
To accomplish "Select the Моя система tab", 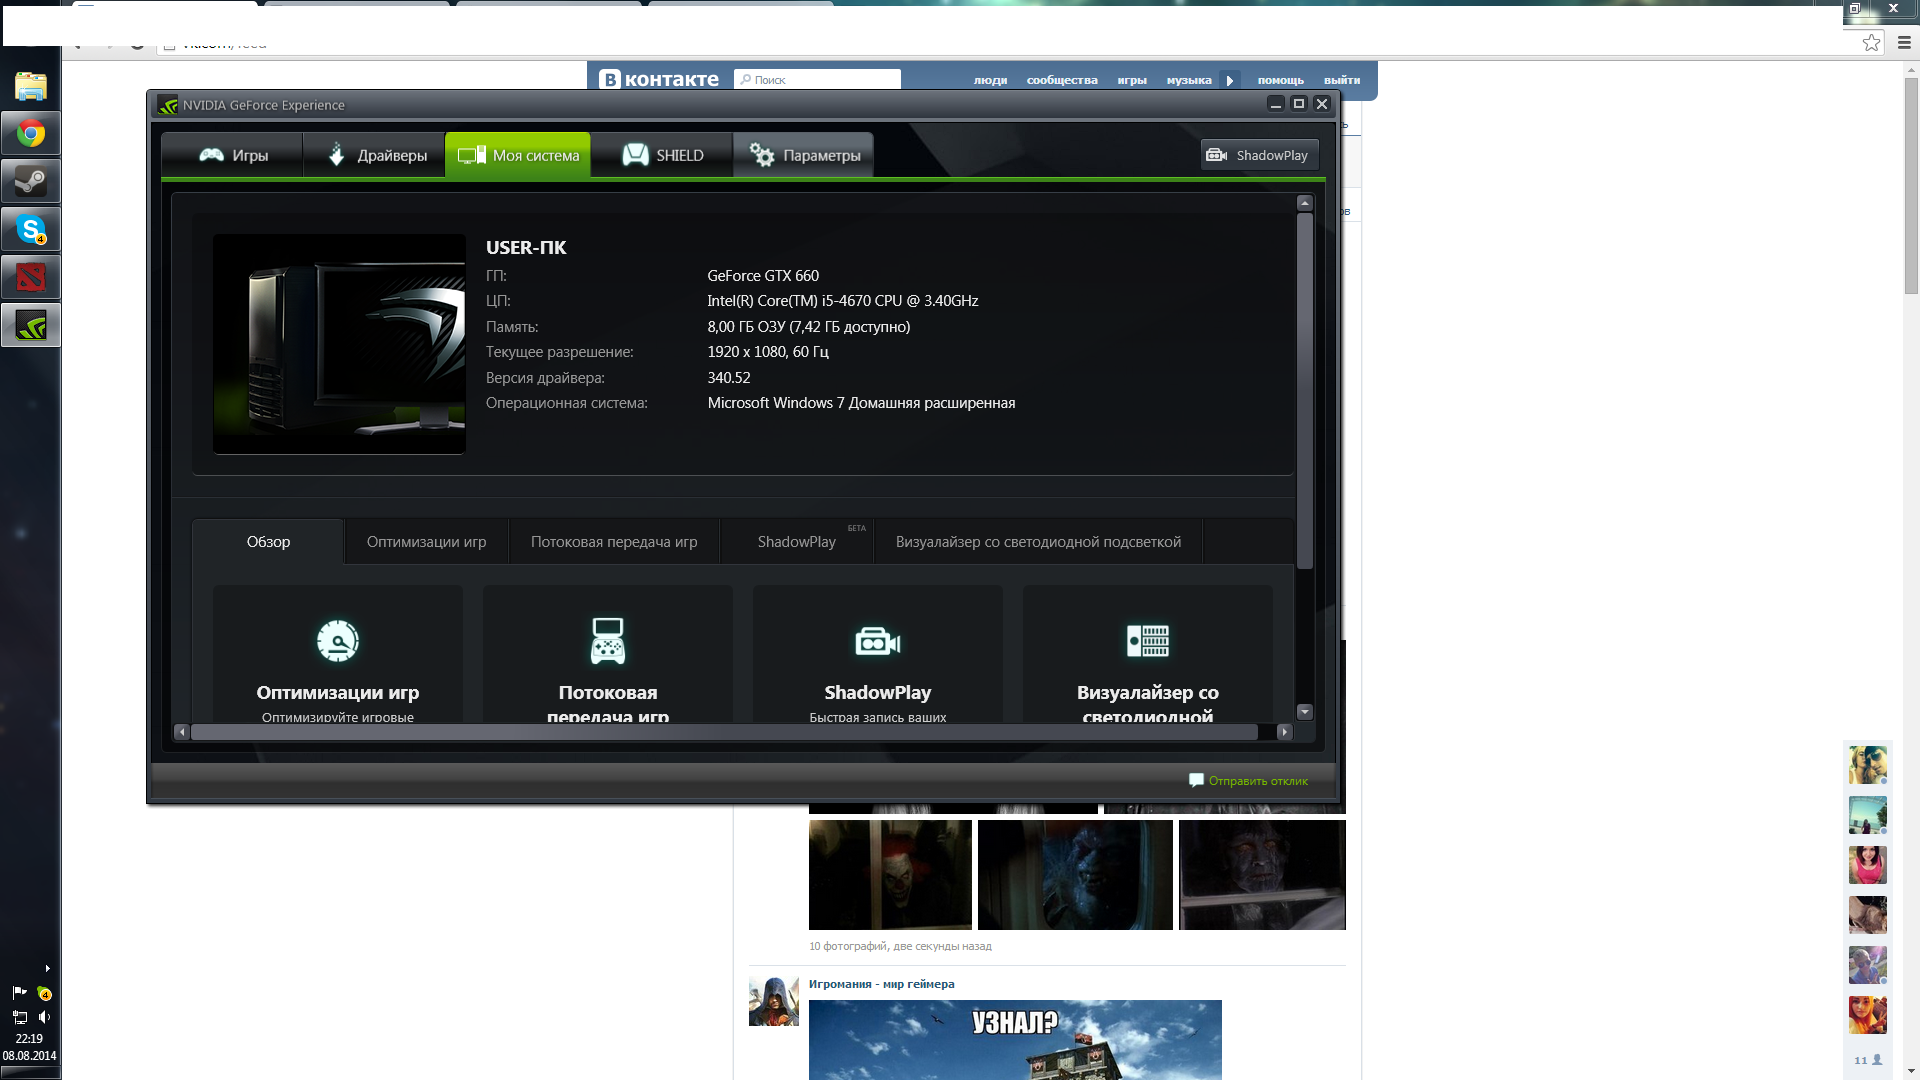I will coord(518,155).
